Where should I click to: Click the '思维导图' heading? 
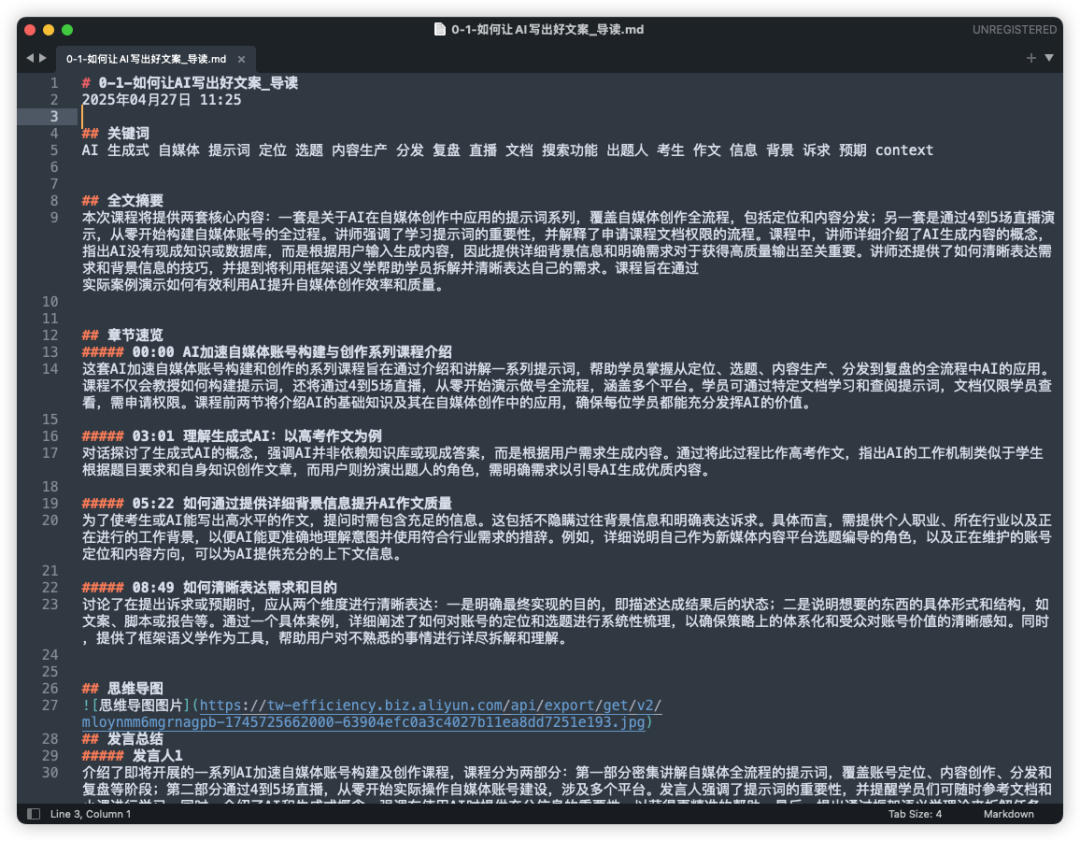point(135,689)
